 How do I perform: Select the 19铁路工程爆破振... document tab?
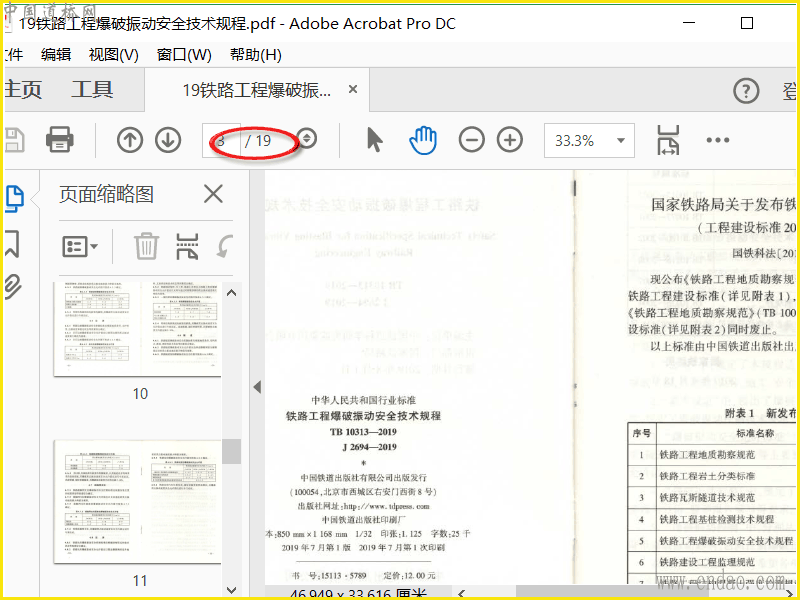click(257, 90)
